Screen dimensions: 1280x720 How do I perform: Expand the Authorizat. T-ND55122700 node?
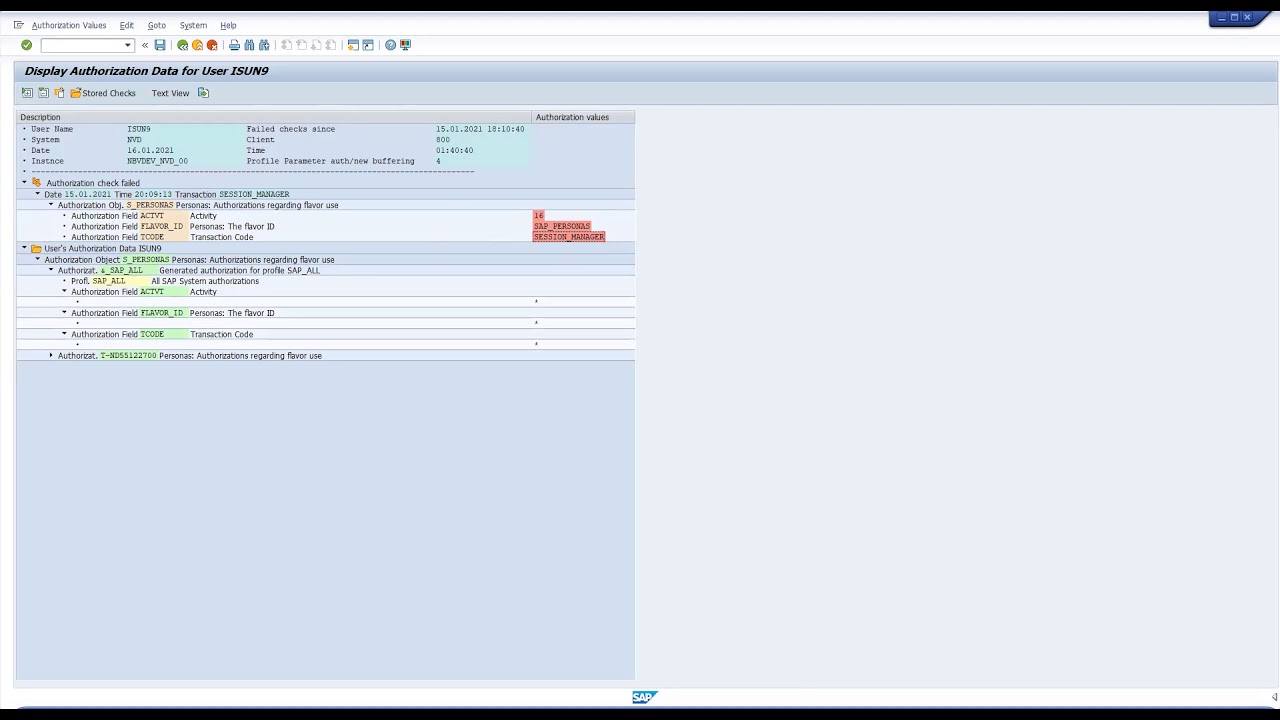coord(51,356)
